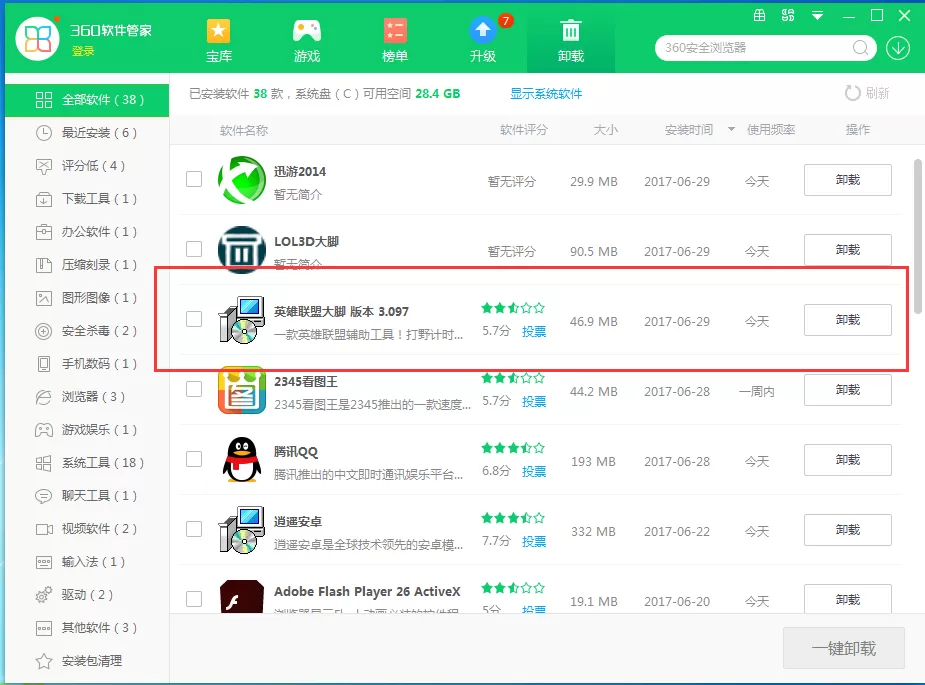925x685 pixels.
Task: Click 投票 for 腾讯QQ
Action: (534, 471)
